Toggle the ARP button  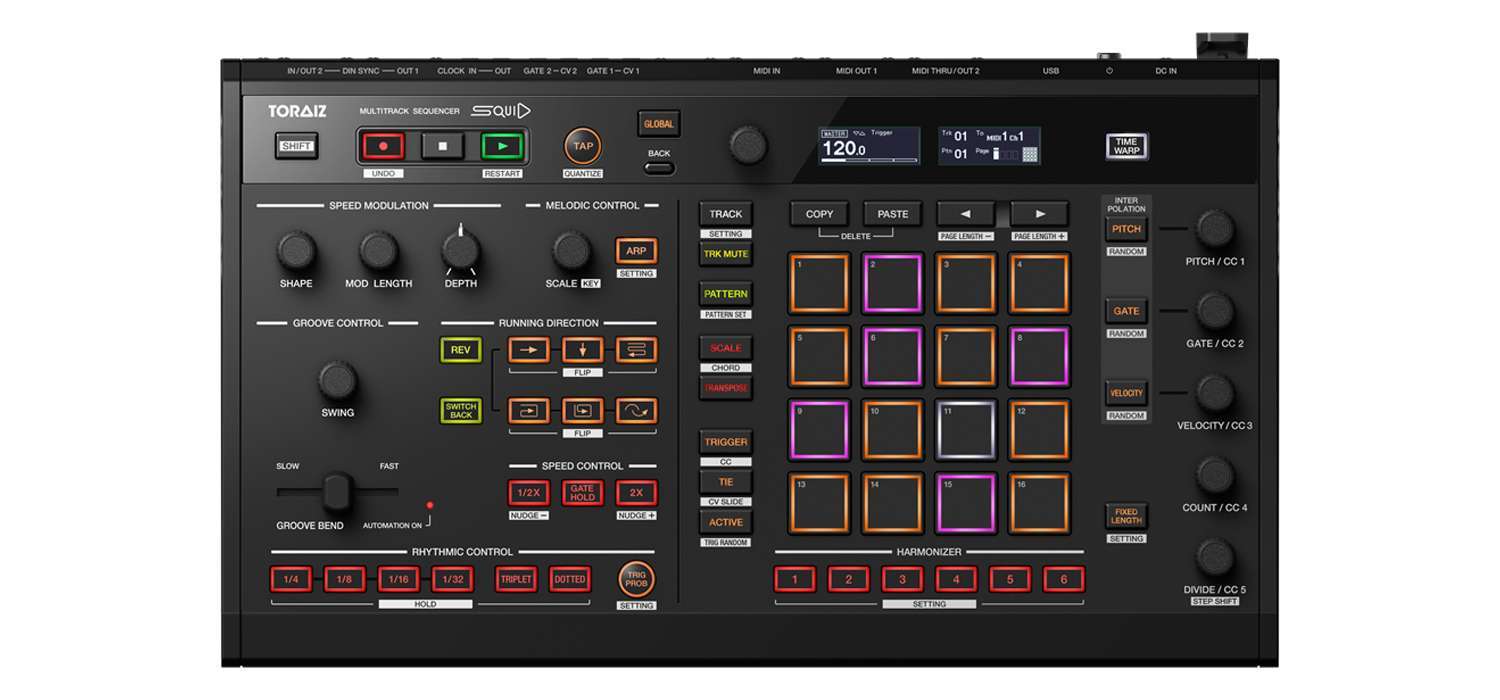636,251
